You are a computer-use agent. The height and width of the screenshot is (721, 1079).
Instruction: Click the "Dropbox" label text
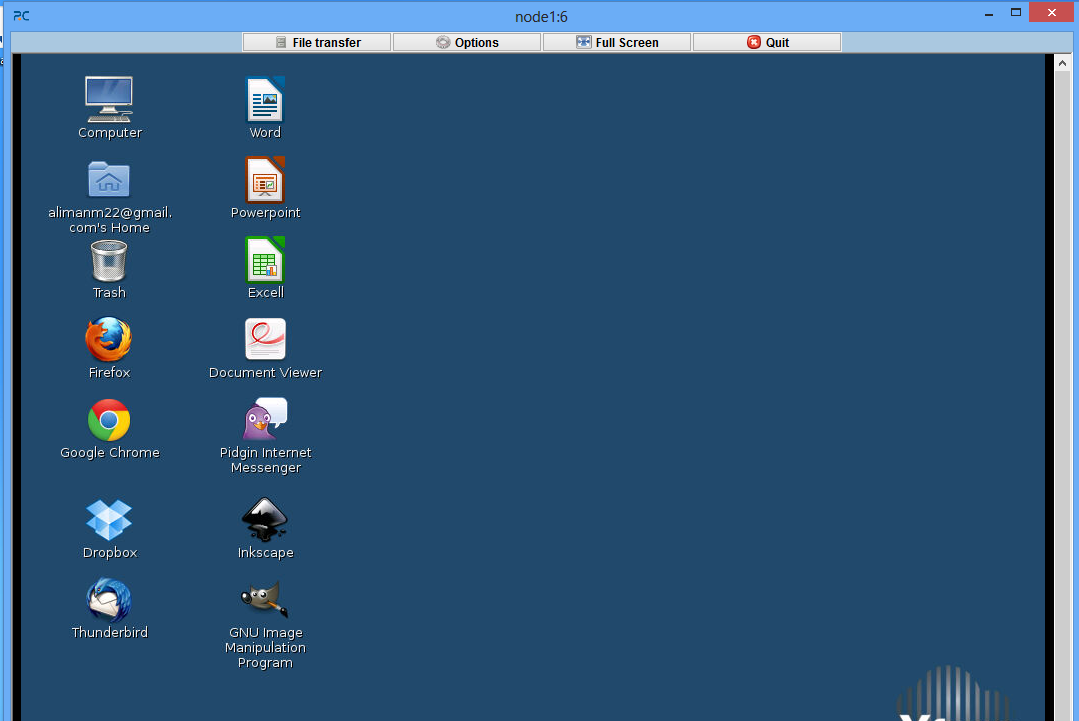click(x=109, y=552)
